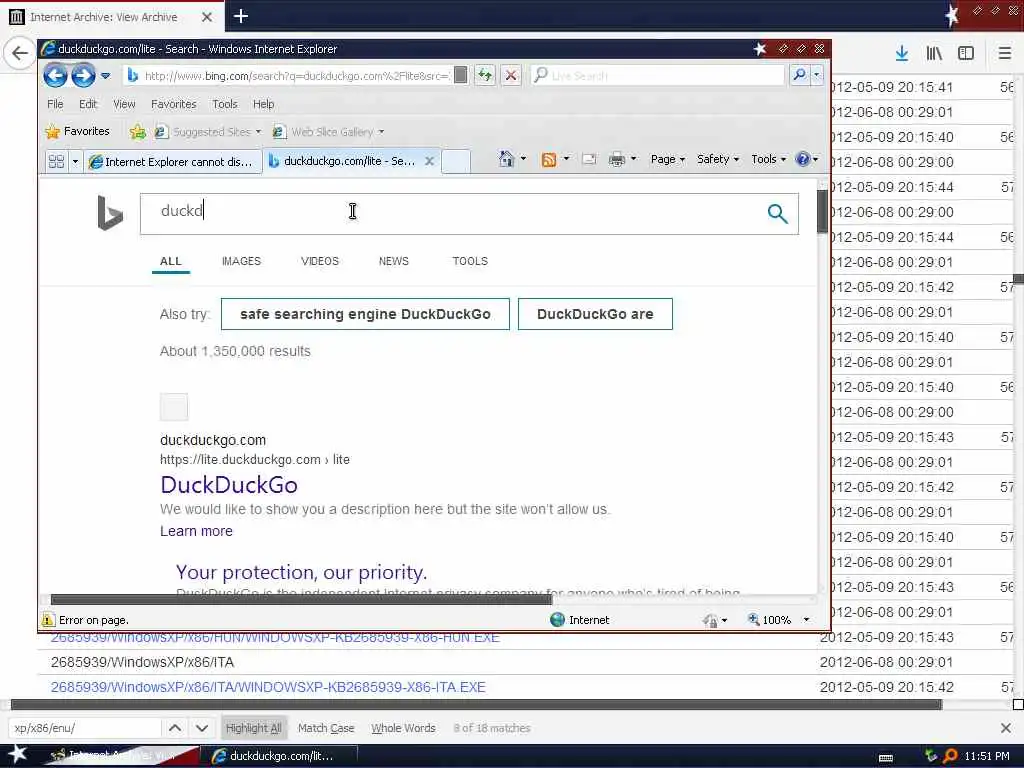Screen dimensions: 1024x768
Task: Toggle Match Case in find bar
Action: pyautogui.click(x=326, y=728)
